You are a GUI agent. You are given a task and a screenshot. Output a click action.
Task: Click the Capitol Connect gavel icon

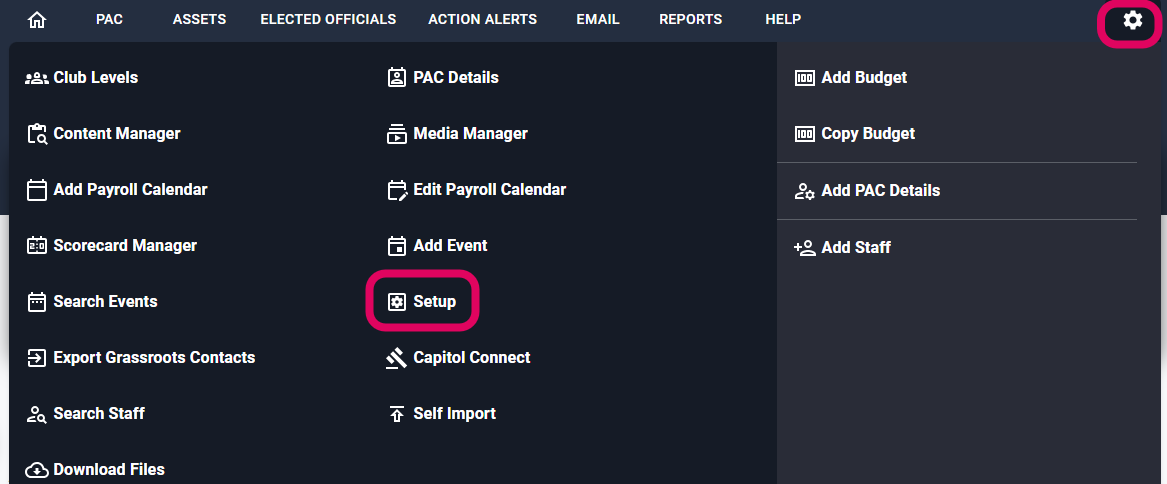[x=396, y=358]
